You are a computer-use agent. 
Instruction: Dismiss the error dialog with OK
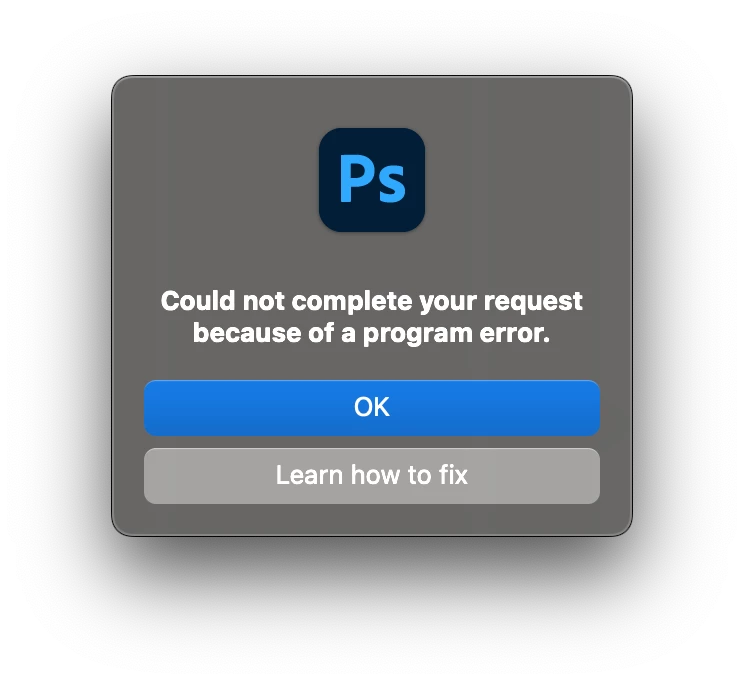(372, 408)
